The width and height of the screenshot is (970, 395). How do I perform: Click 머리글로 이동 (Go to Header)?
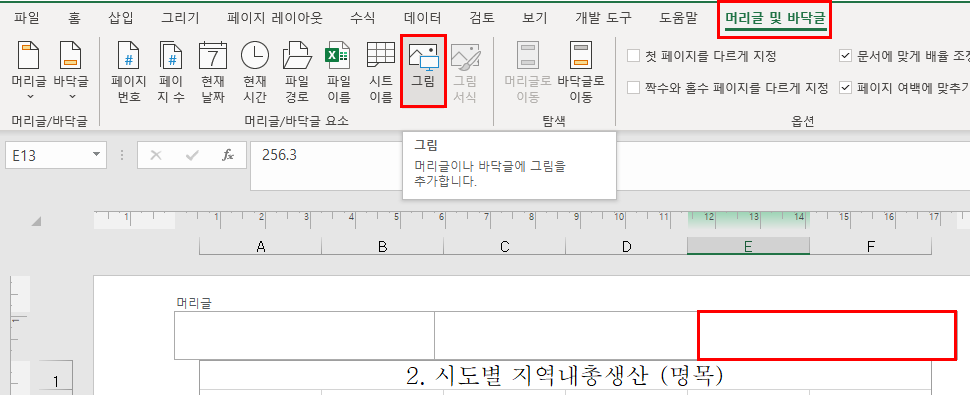coord(528,71)
